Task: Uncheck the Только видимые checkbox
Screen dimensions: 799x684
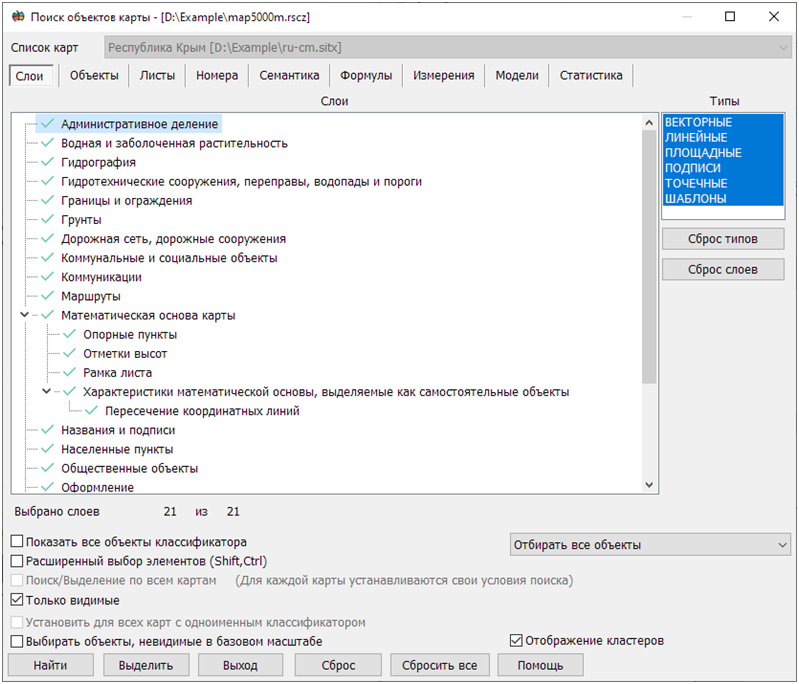Action: 17,601
